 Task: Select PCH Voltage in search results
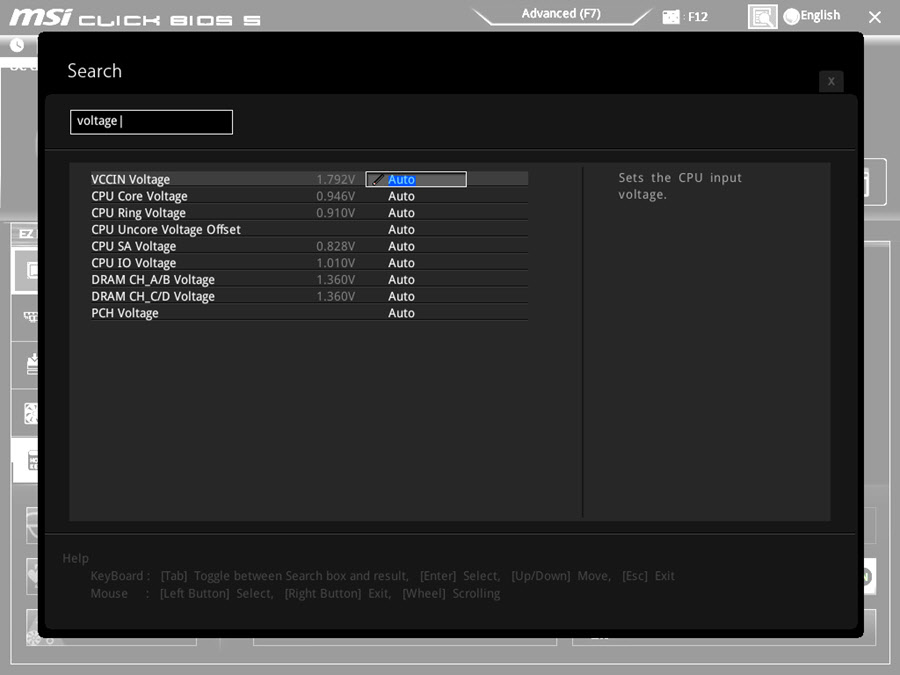[125, 313]
